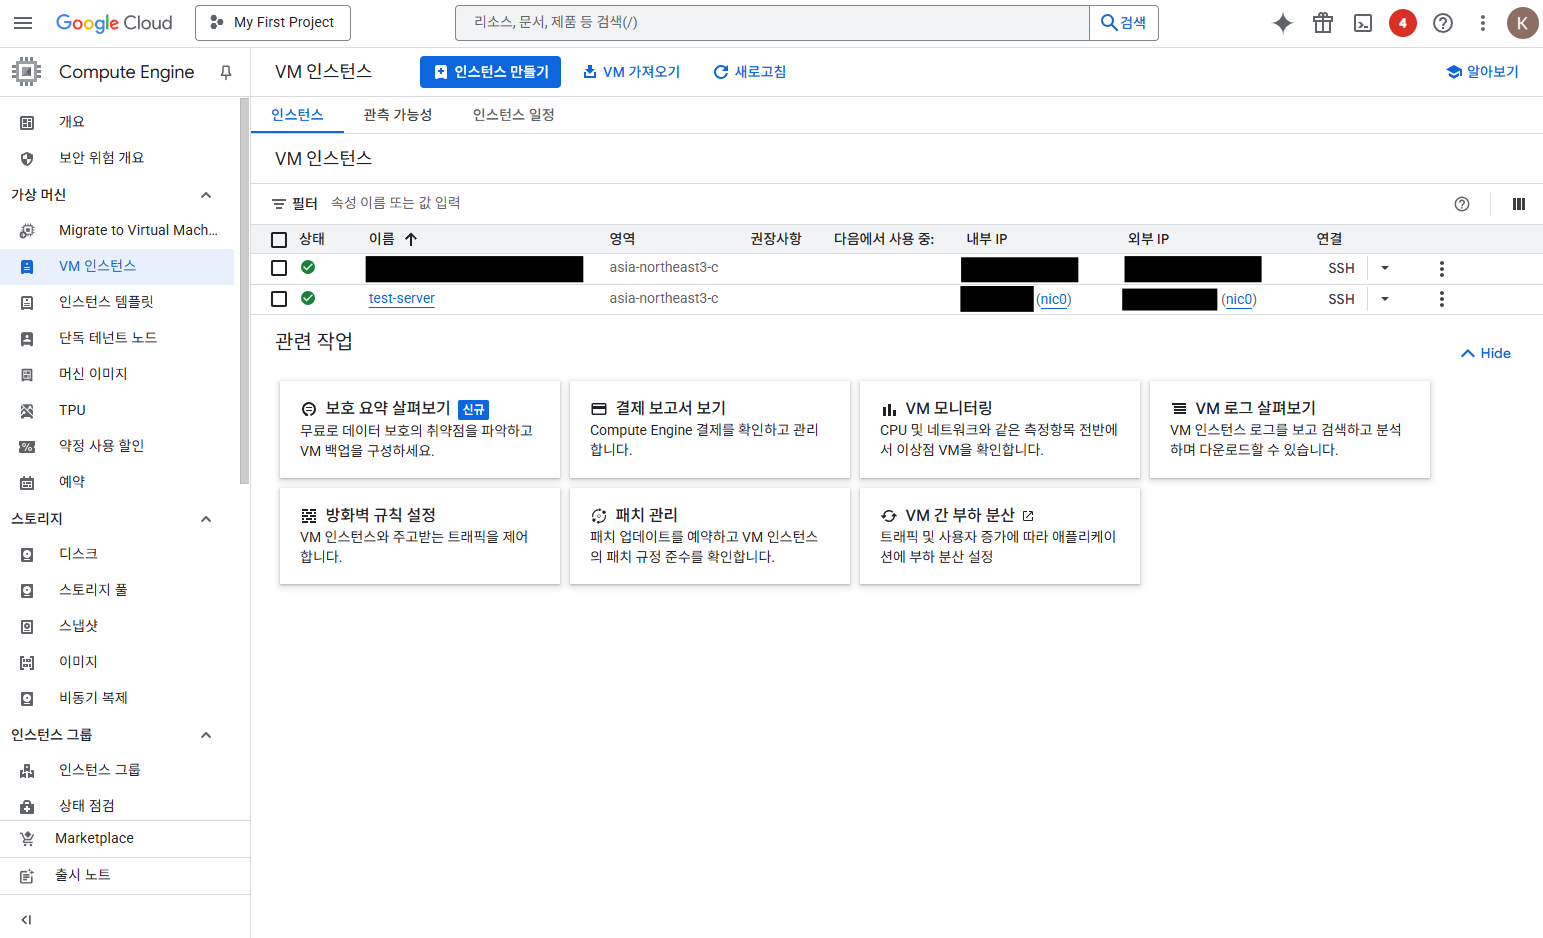Sort by name ascending arrow

tap(411, 239)
